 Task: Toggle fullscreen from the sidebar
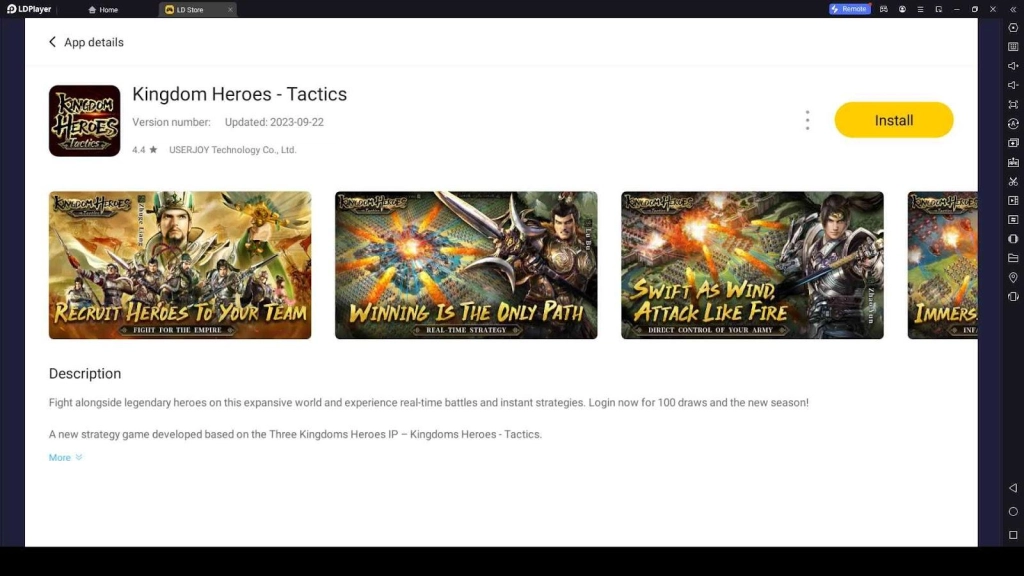click(x=1013, y=104)
